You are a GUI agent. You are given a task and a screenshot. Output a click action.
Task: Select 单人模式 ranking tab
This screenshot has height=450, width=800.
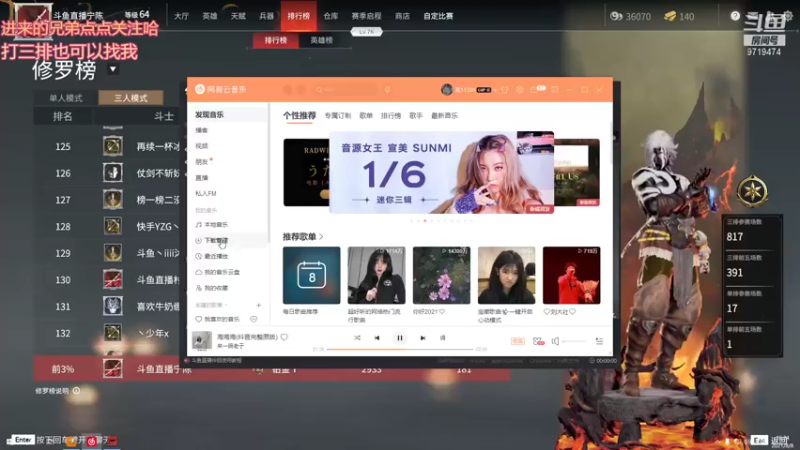[66, 98]
